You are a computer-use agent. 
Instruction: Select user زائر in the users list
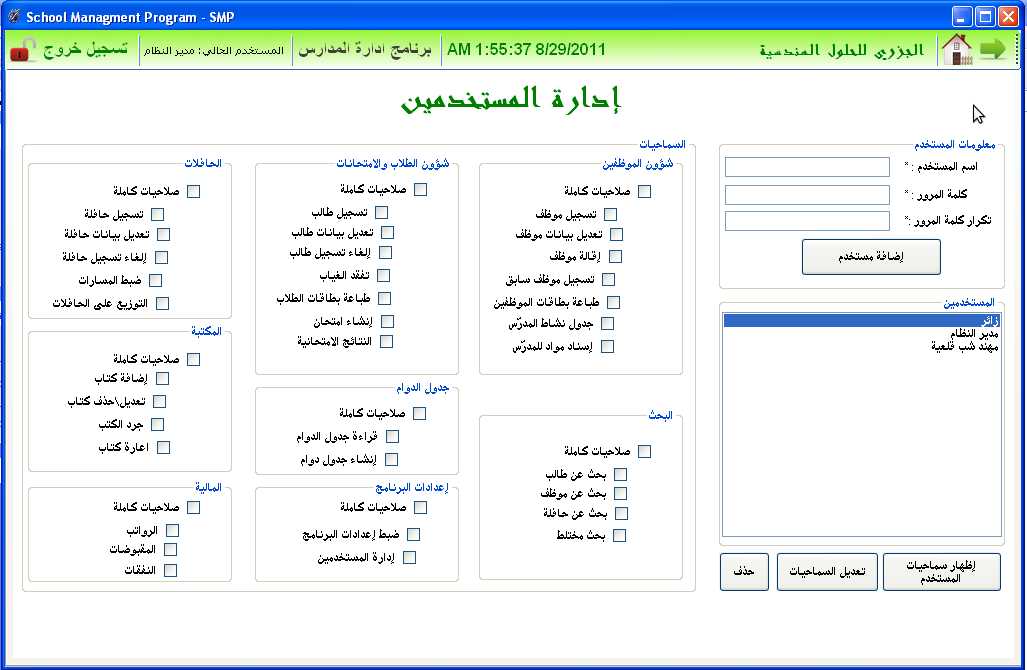pyautogui.click(x=862, y=321)
